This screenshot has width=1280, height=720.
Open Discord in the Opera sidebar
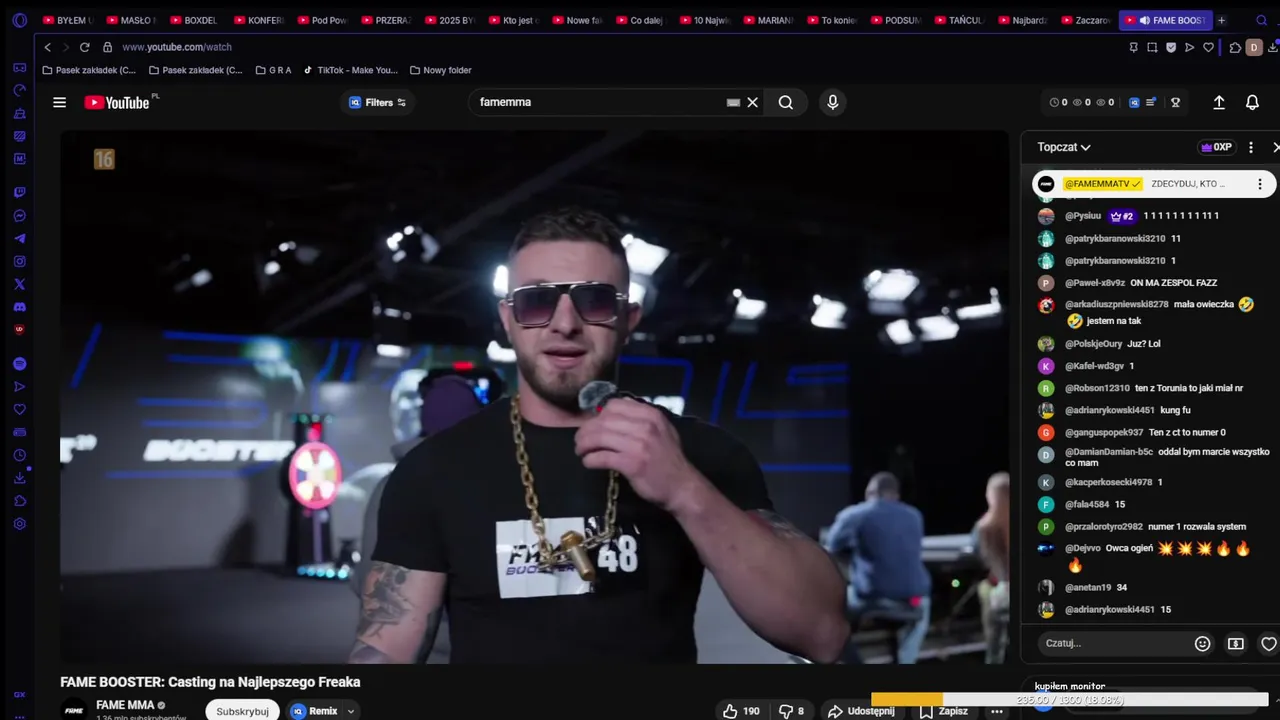[19, 307]
